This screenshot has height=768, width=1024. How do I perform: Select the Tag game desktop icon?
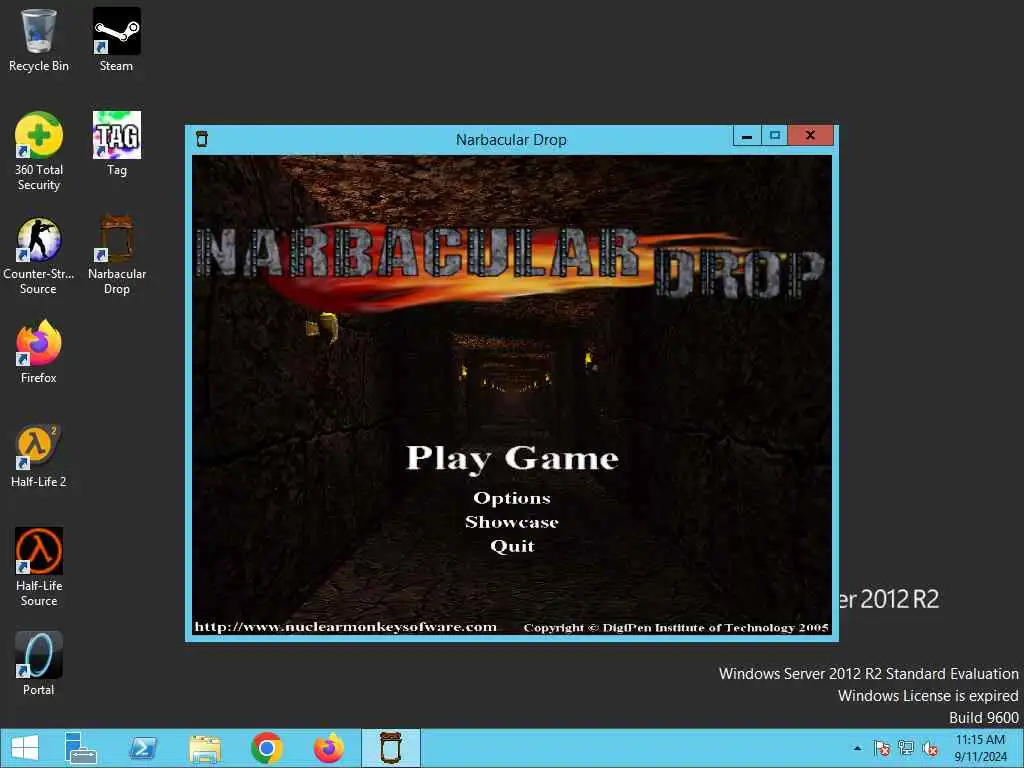tap(116, 143)
